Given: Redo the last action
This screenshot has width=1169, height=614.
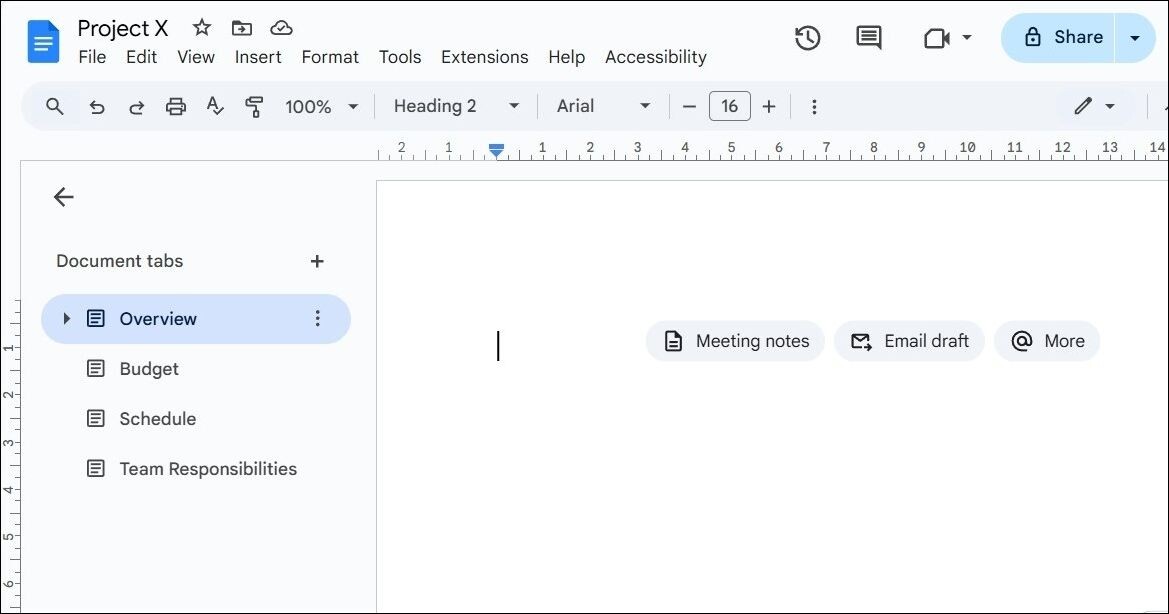Looking at the screenshot, I should (x=136, y=107).
